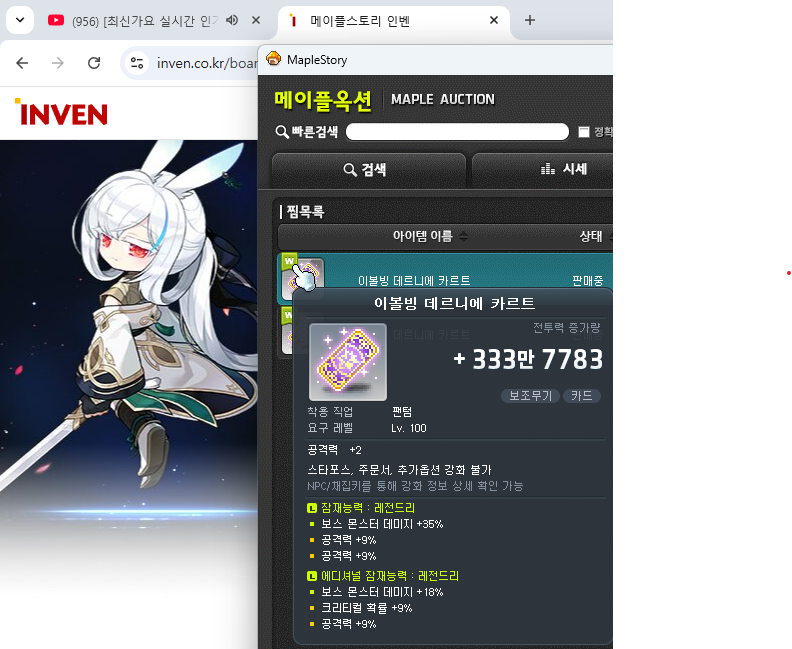Reload the Inven page

94,63
